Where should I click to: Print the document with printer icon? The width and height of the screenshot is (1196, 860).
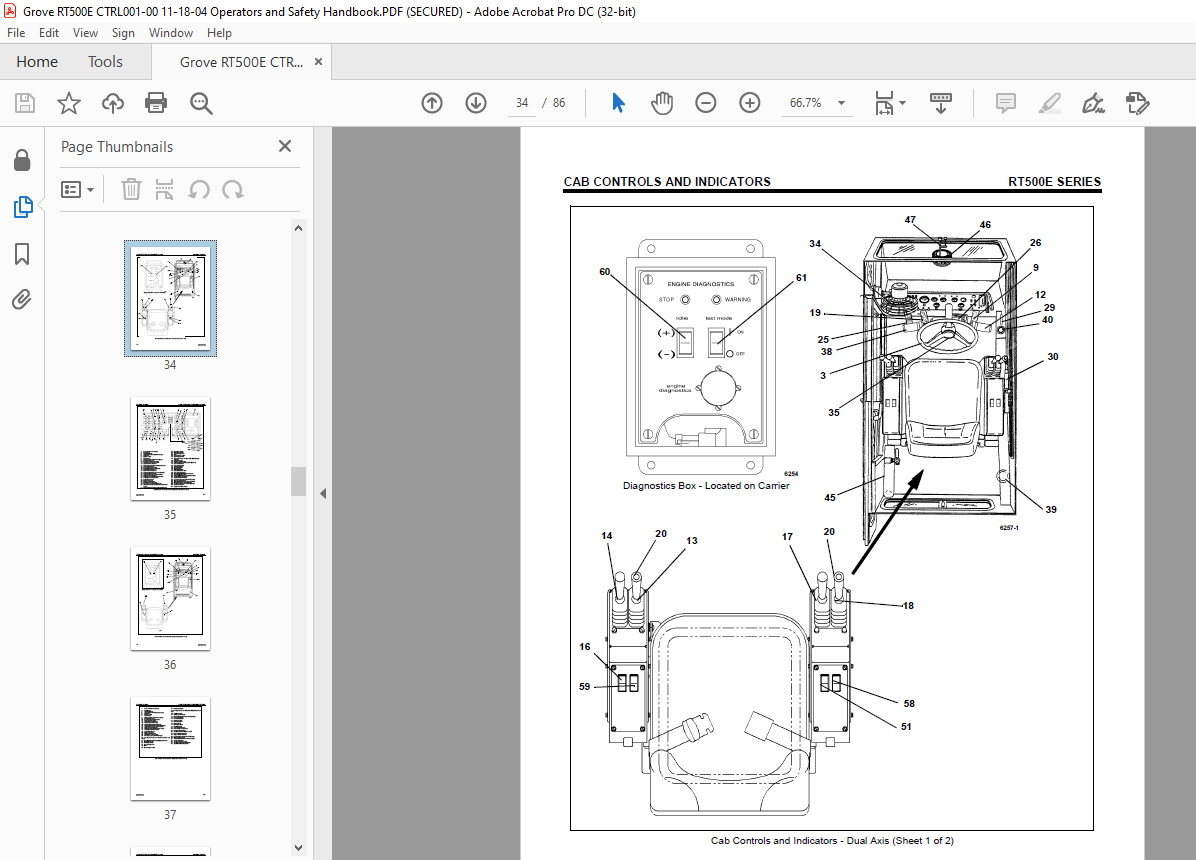click(156, 103)
